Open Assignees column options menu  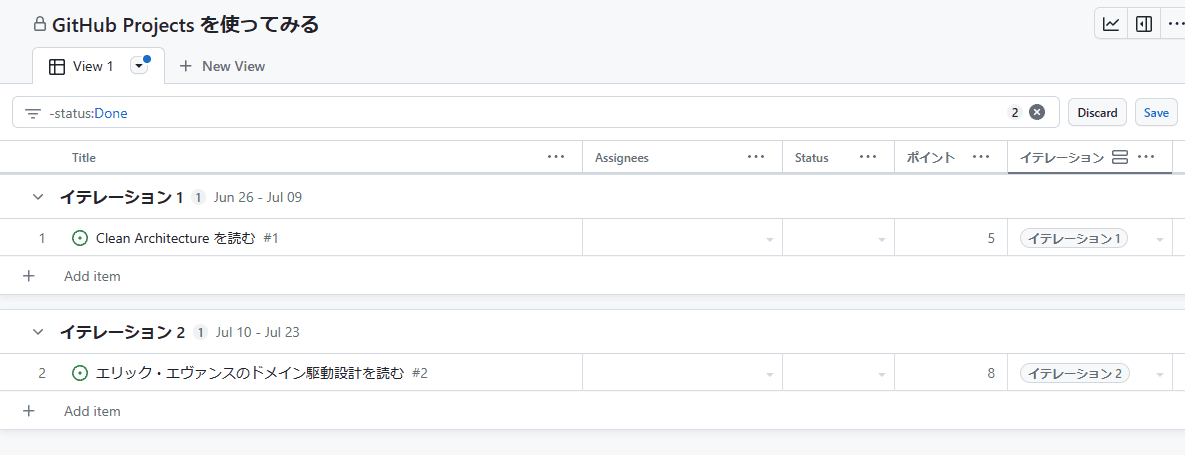point(756,157)
